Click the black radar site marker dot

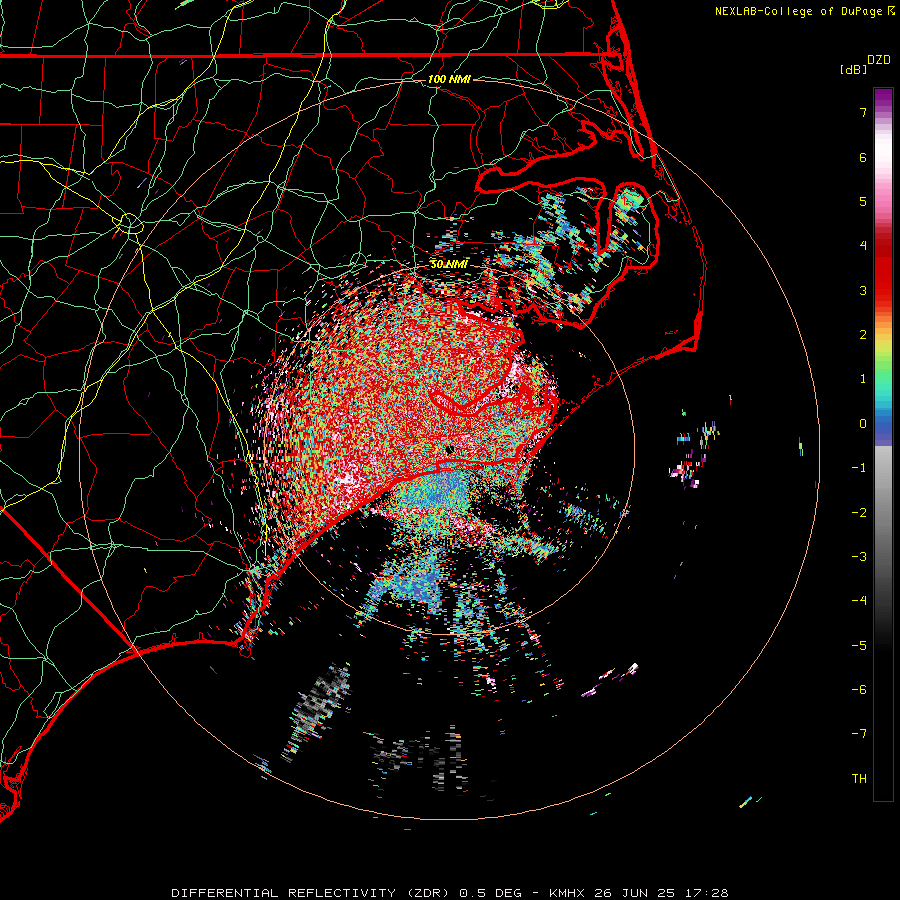(451, 451)
